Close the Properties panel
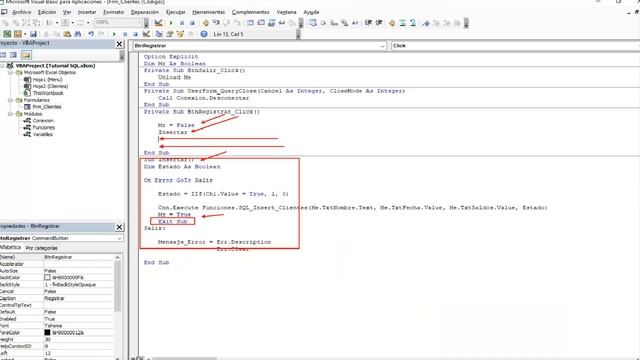This screenshot has height=360, width=640. coord(119,227)
